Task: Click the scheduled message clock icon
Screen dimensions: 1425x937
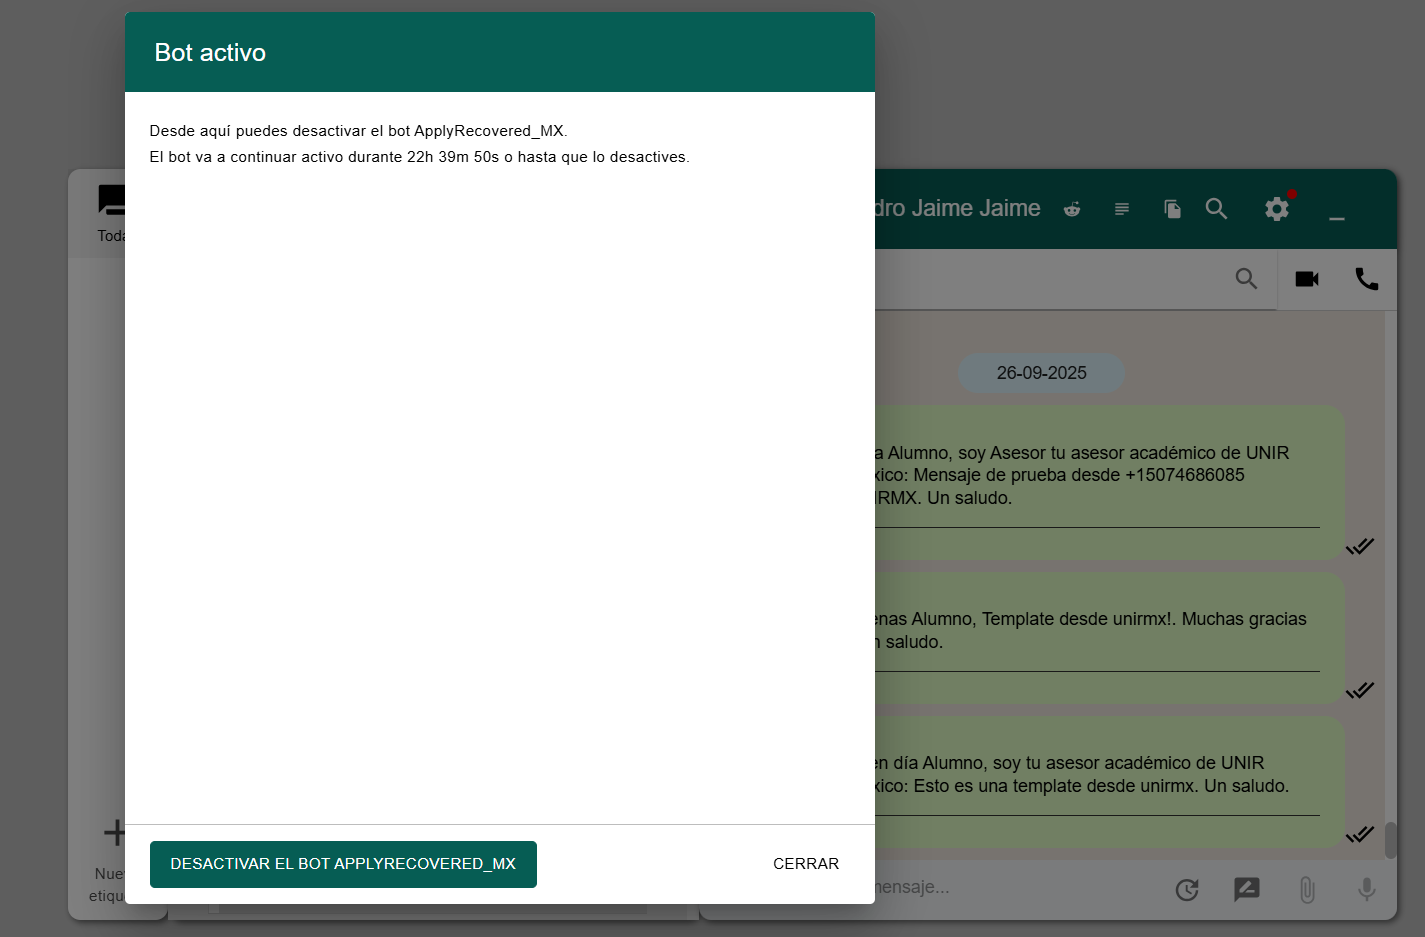Action: [x=1187, y=889]
